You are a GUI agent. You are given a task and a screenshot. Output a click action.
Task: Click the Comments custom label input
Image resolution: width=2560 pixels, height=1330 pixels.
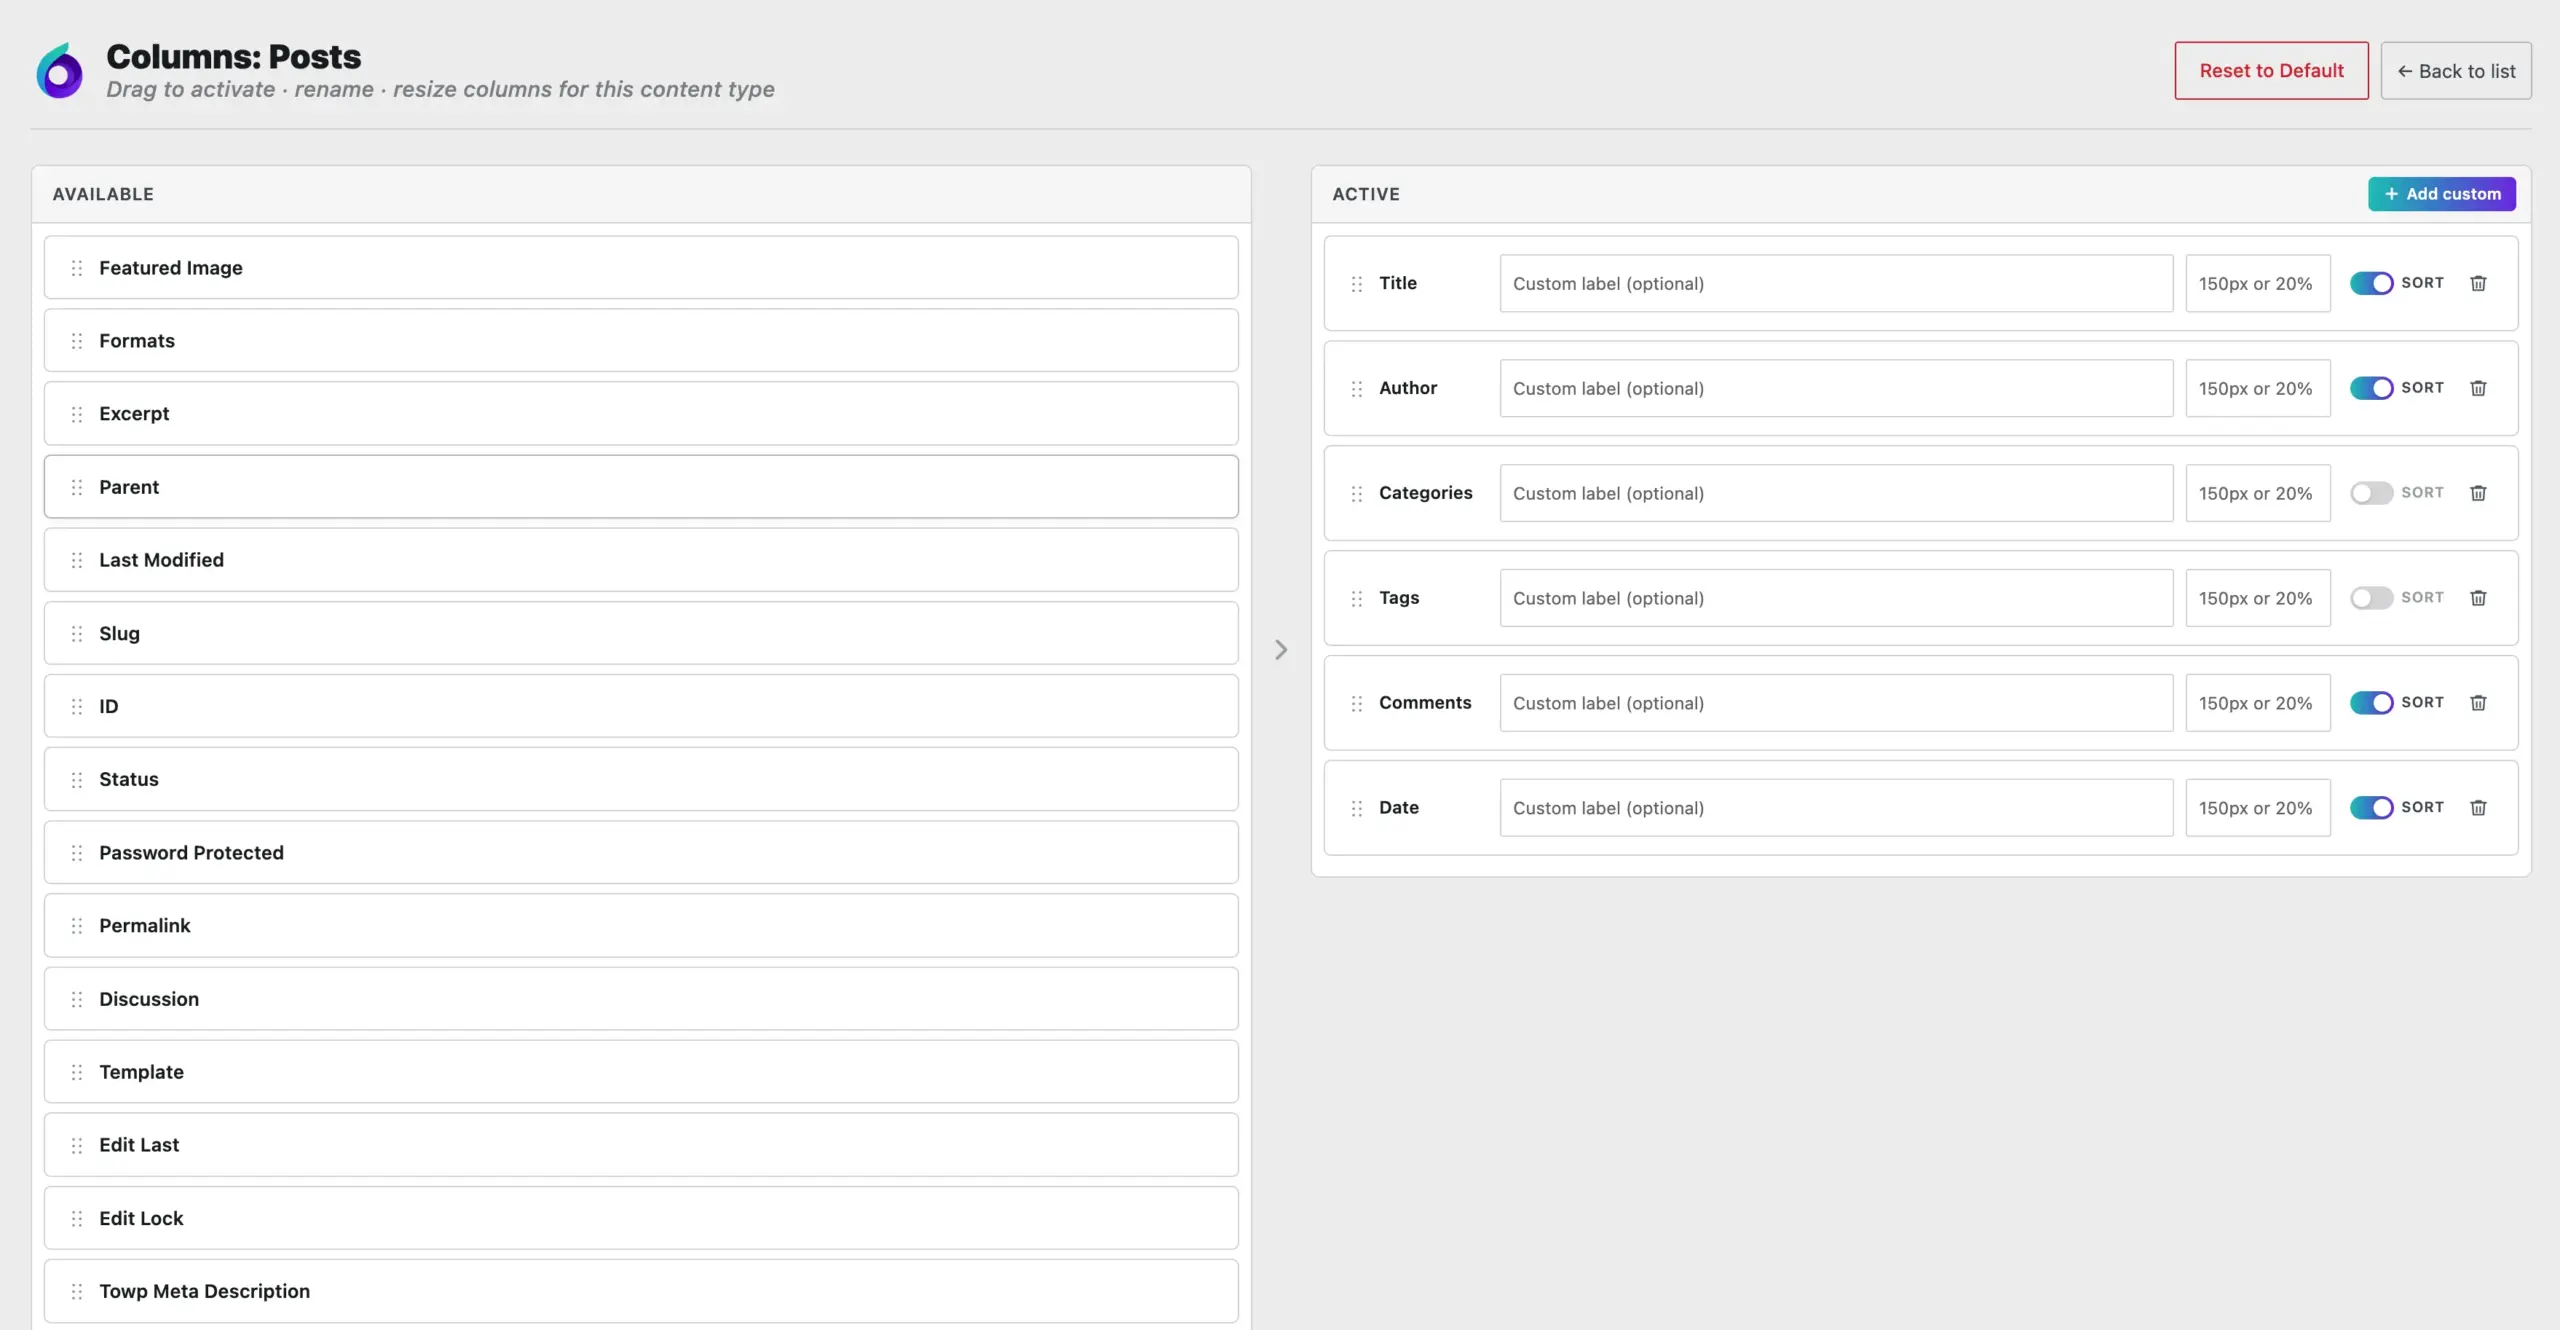(x=1836, y=703)
